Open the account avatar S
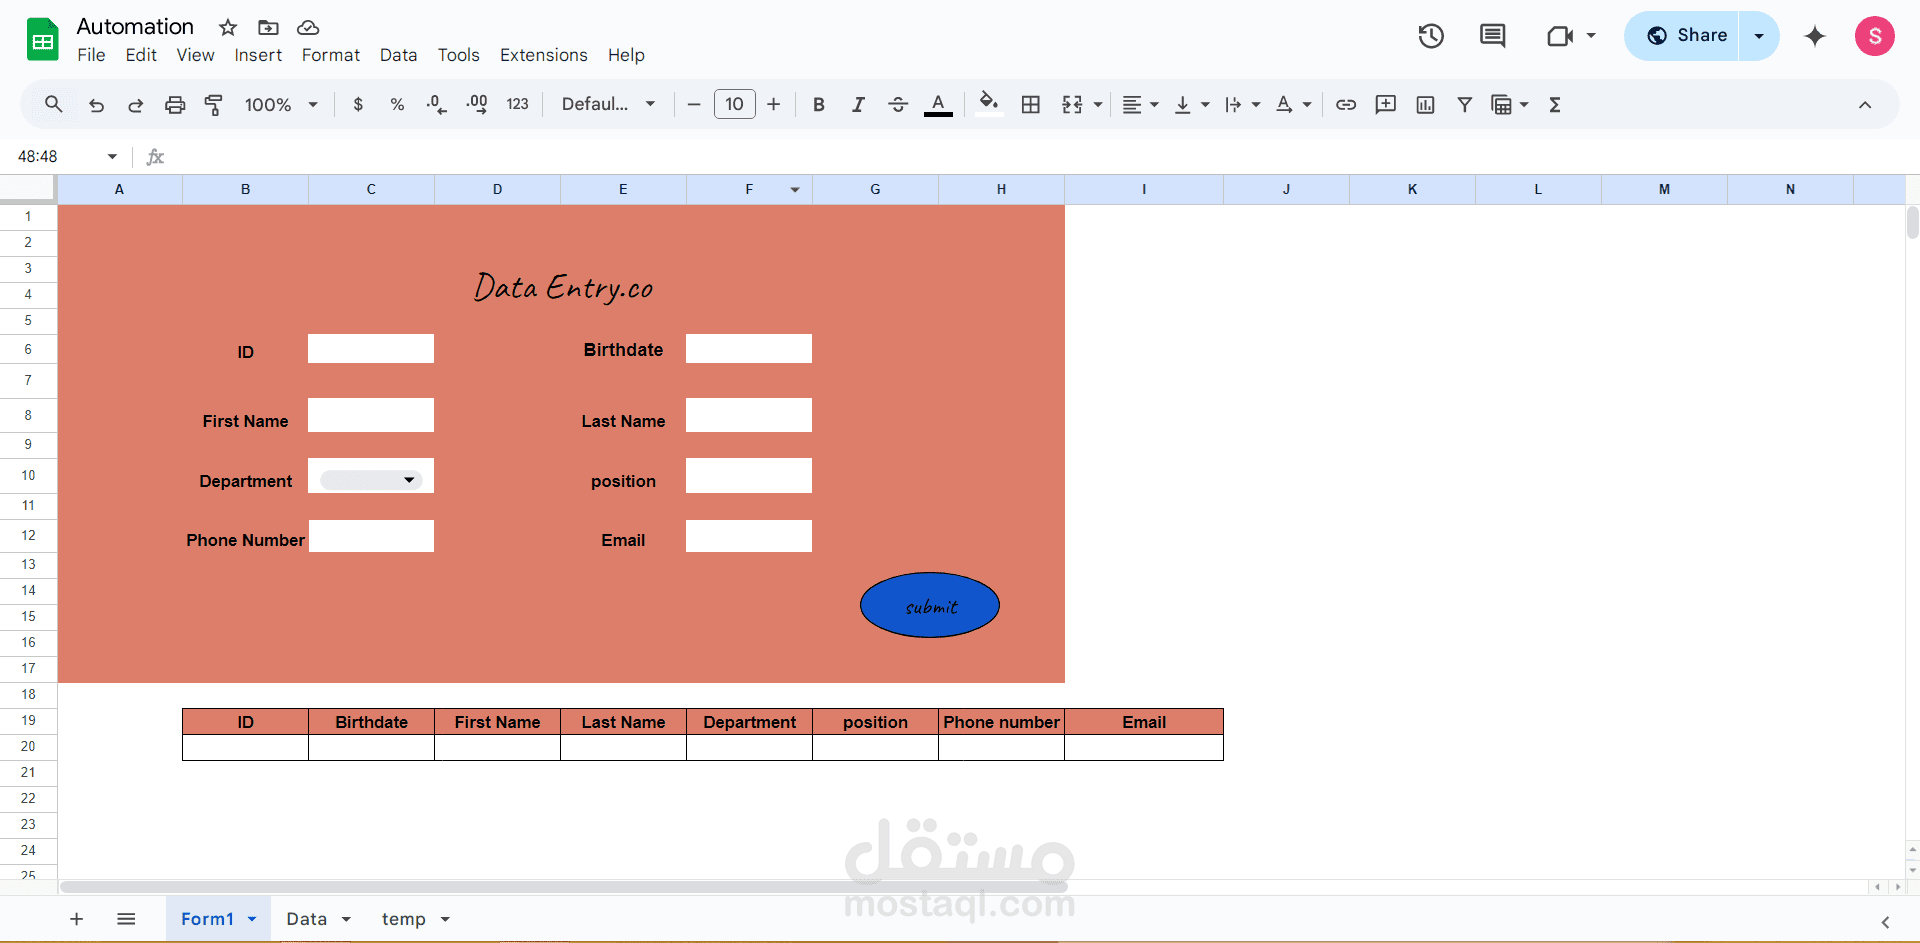Viewport: 1920px width, 943px height. (x=1875, y=36)
